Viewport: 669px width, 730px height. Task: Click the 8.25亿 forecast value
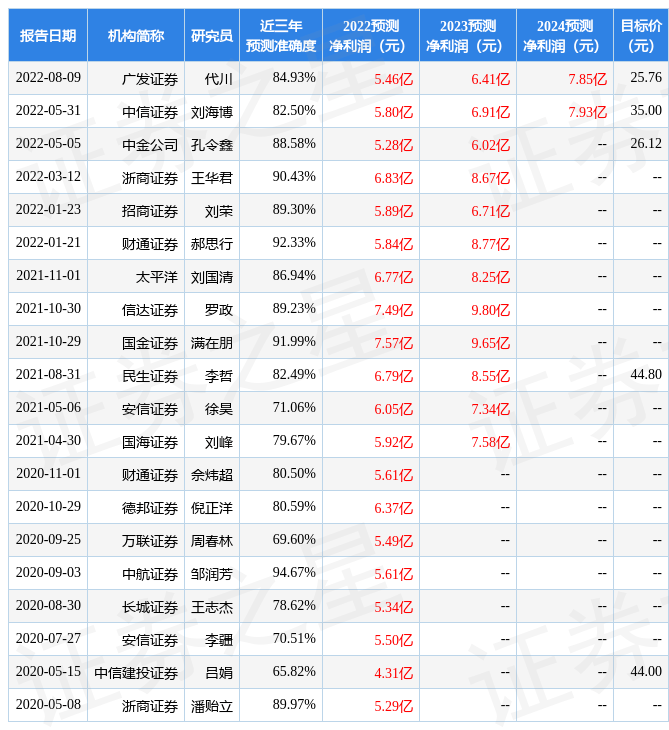point(491,277)
